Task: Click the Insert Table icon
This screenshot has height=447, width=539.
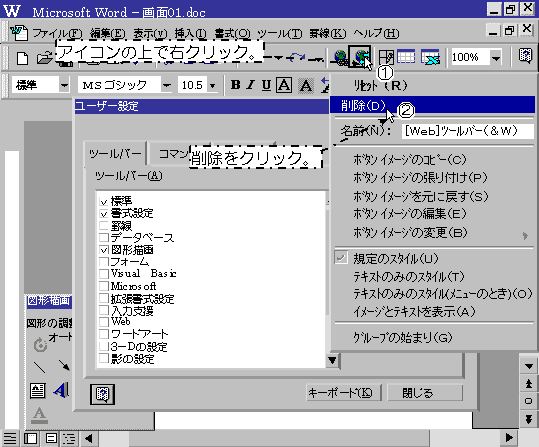Action: click(x=406, y=57)
